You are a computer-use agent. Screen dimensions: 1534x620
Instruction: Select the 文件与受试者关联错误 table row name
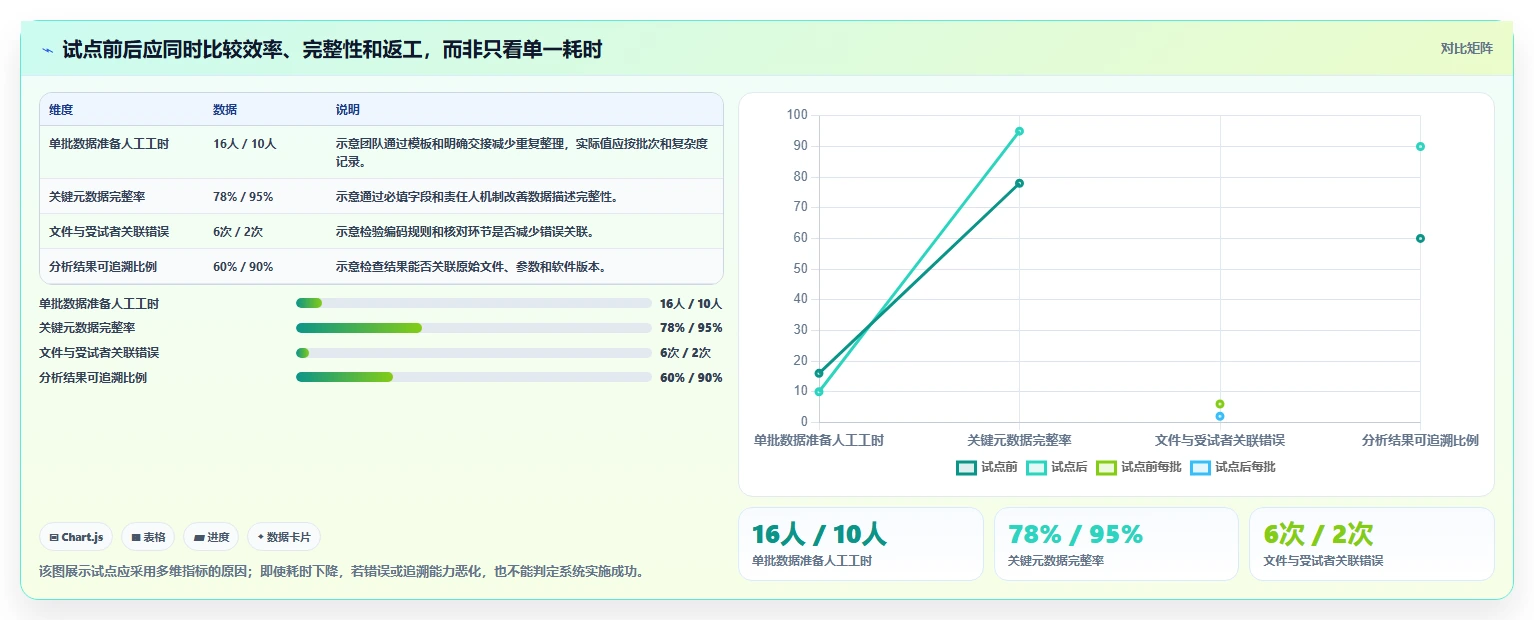tap(109, 232)
